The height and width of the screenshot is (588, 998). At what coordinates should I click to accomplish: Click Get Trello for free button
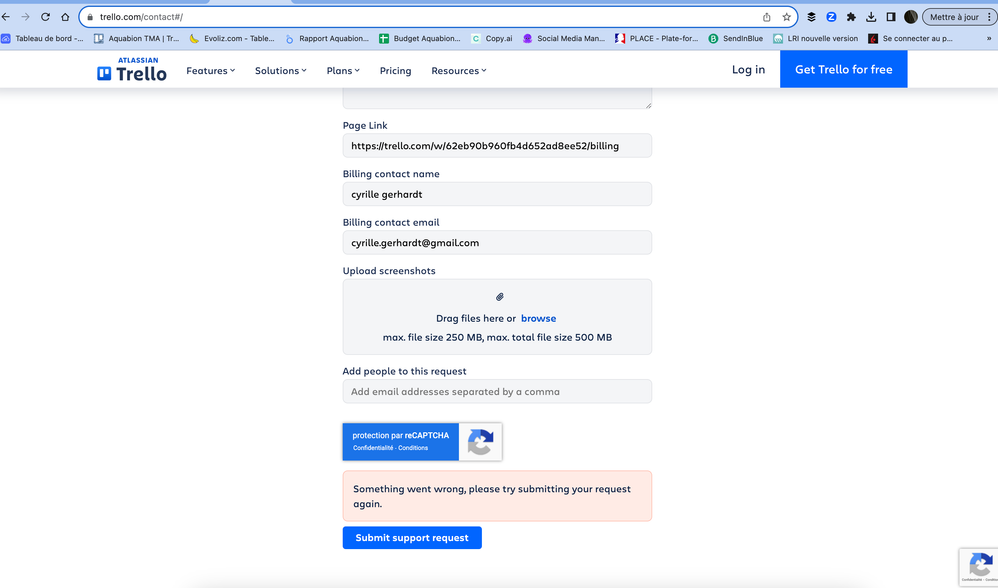click(843, 69)
